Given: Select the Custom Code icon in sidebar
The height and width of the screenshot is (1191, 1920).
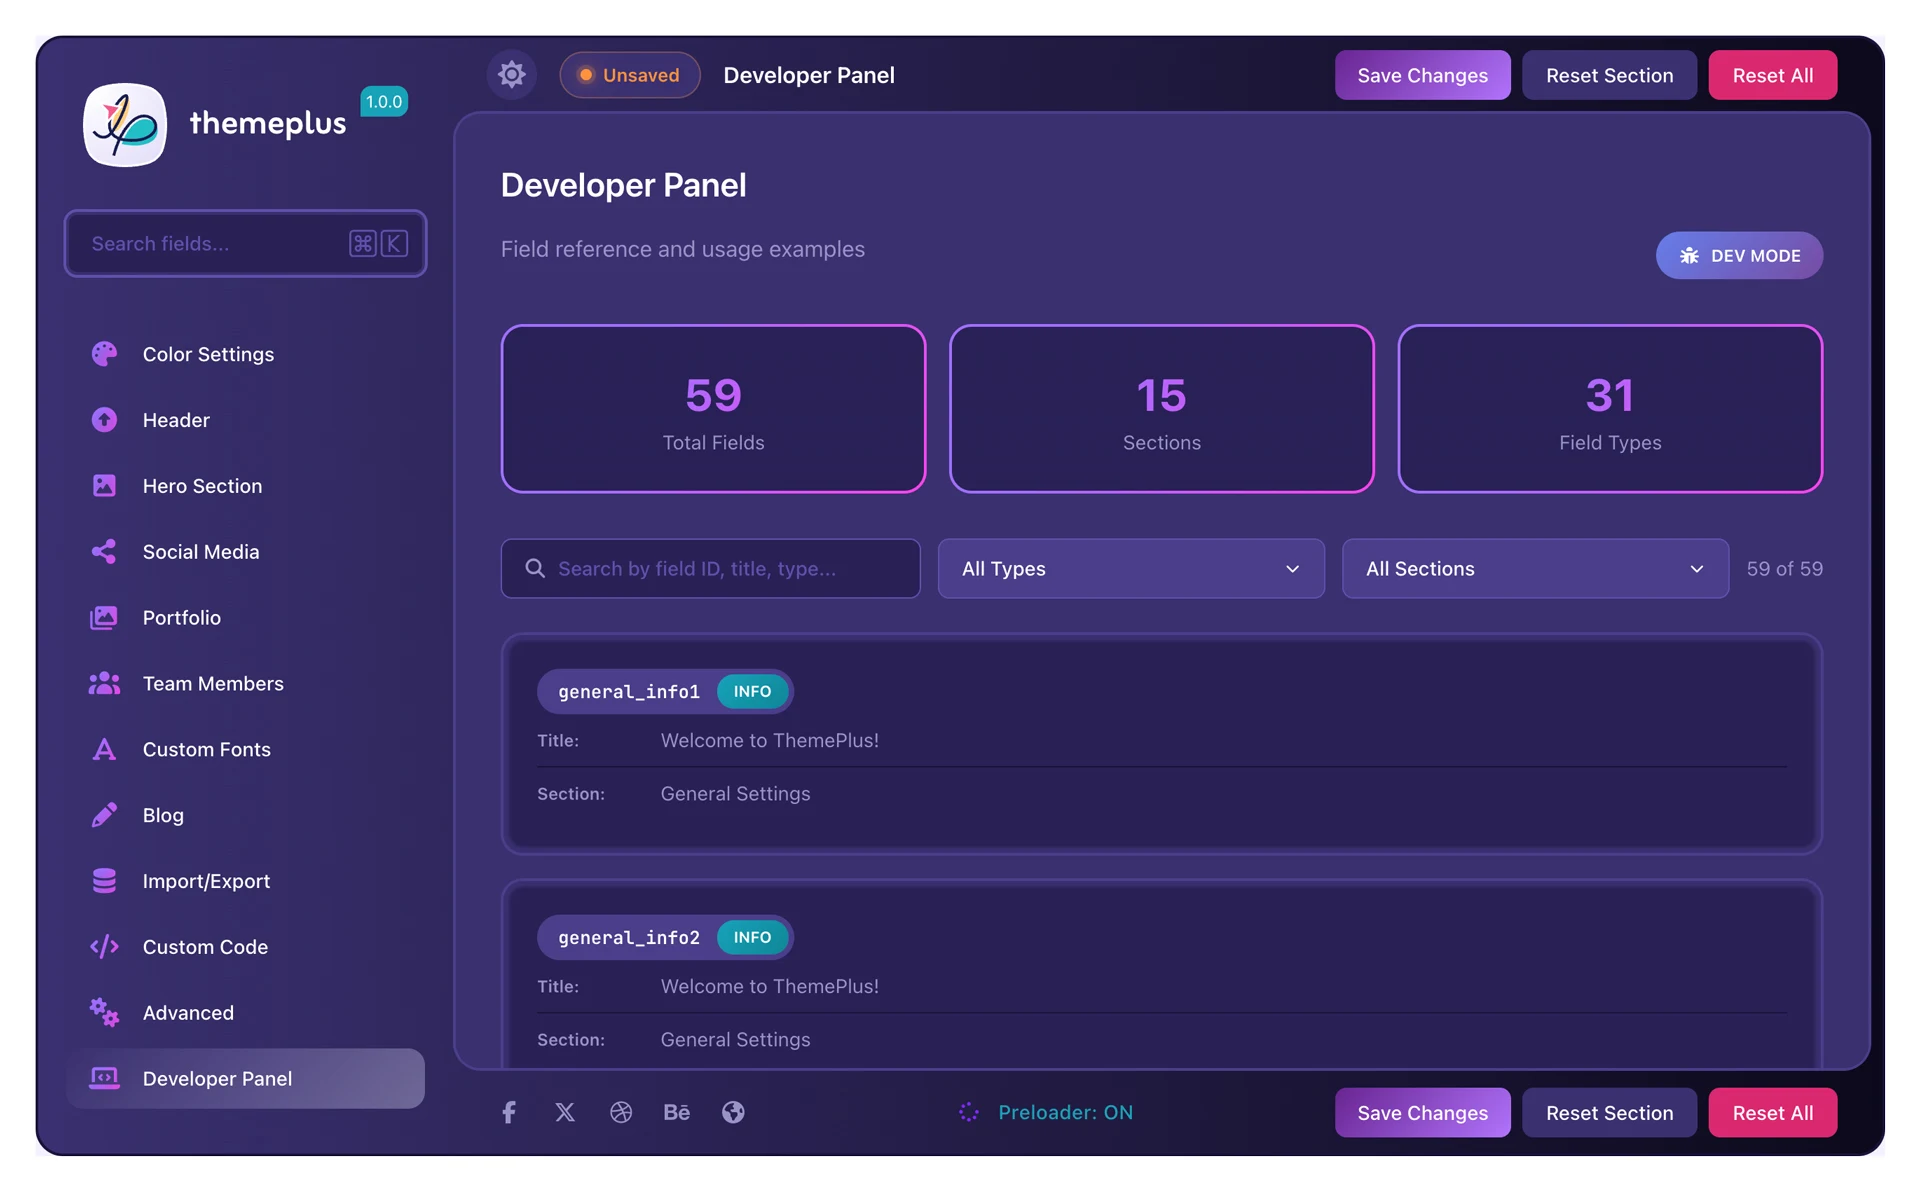Looking at the screenshot, I should click(104, 946).
